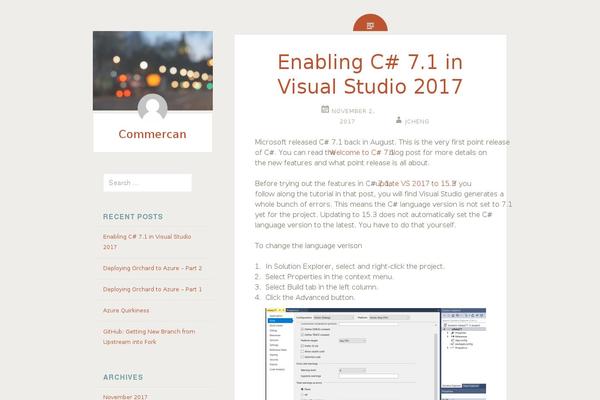Open GitHub: Getting New Branch from Upstream post
The width and height of the screenshot is (600, 400).
click(149, 336)
